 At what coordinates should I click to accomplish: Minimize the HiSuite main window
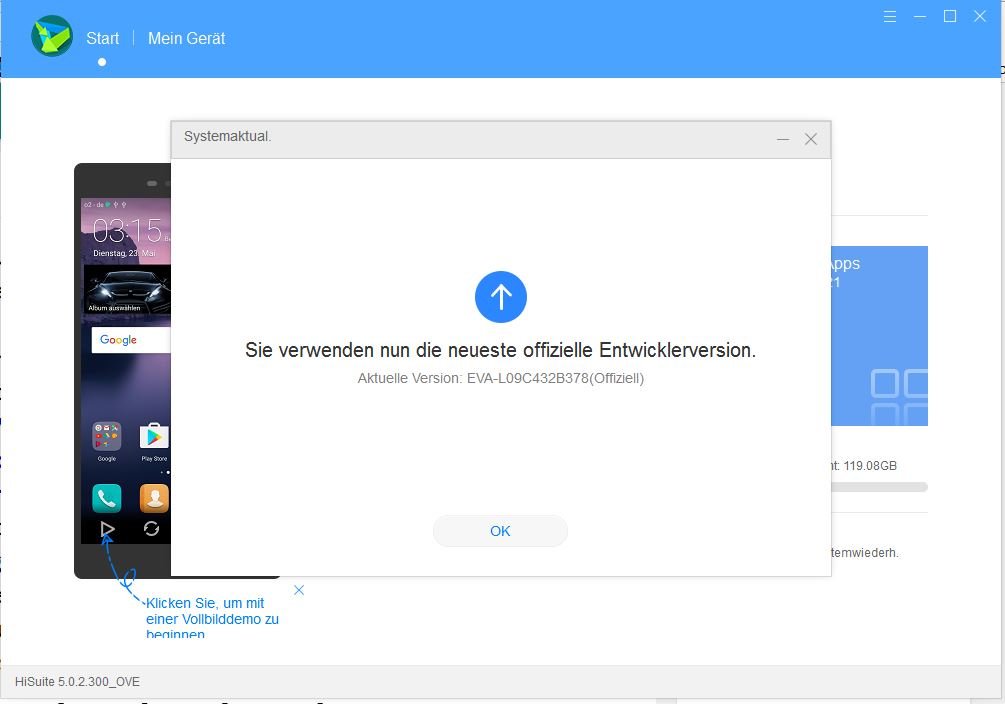[920, 17]
